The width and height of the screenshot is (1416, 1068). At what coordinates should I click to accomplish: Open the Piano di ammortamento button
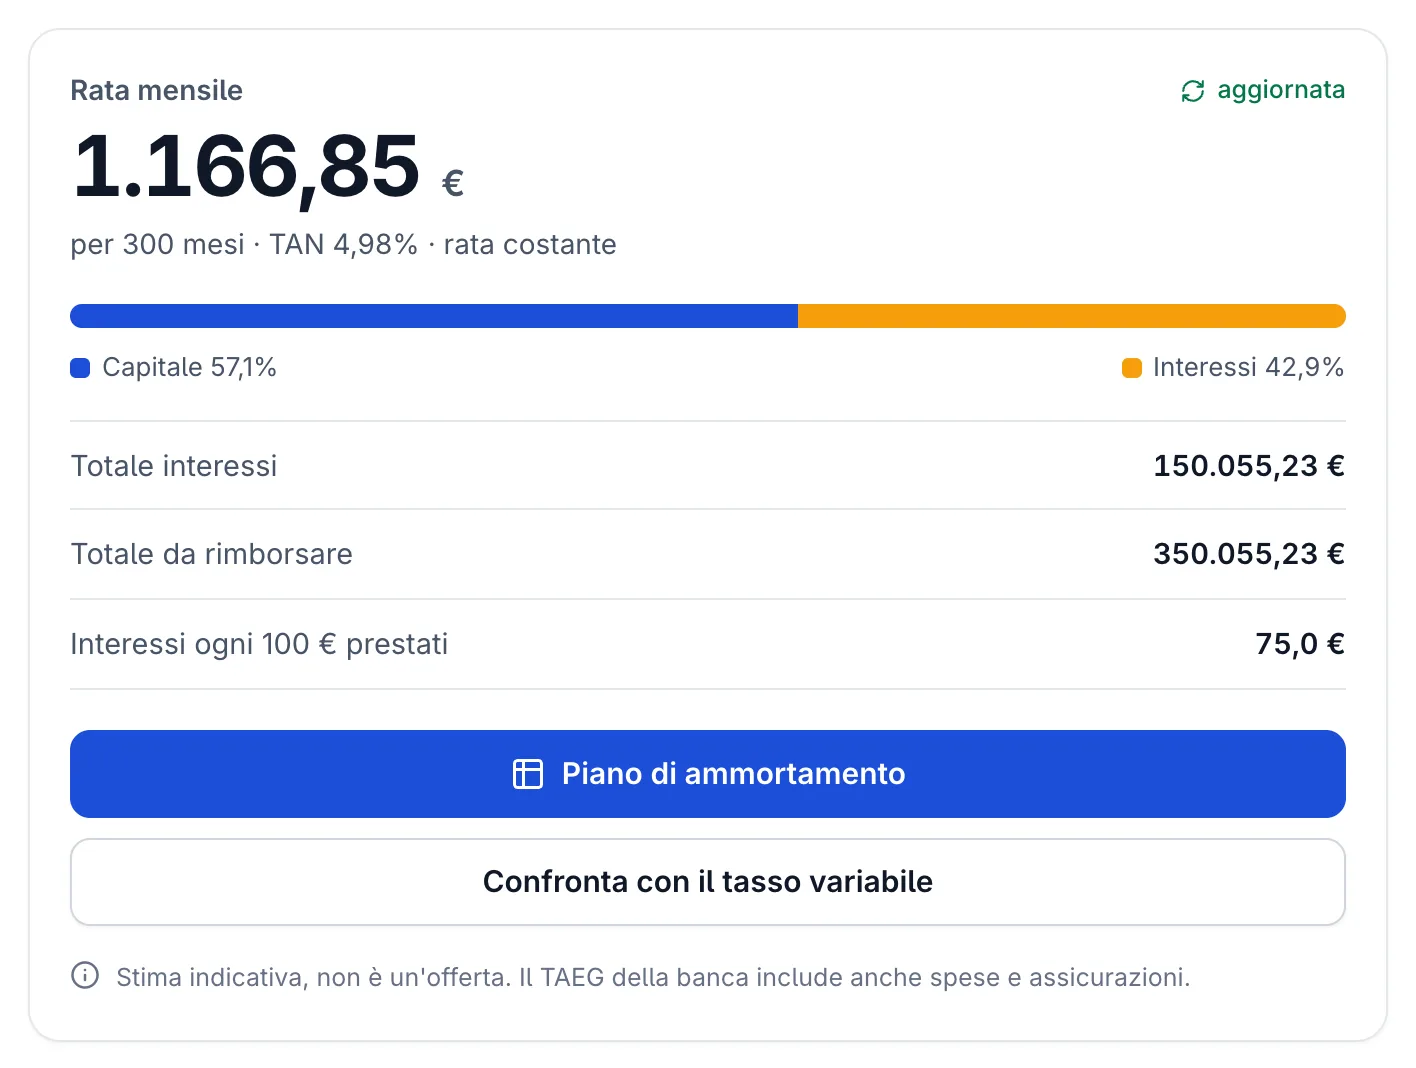[708, 774]
